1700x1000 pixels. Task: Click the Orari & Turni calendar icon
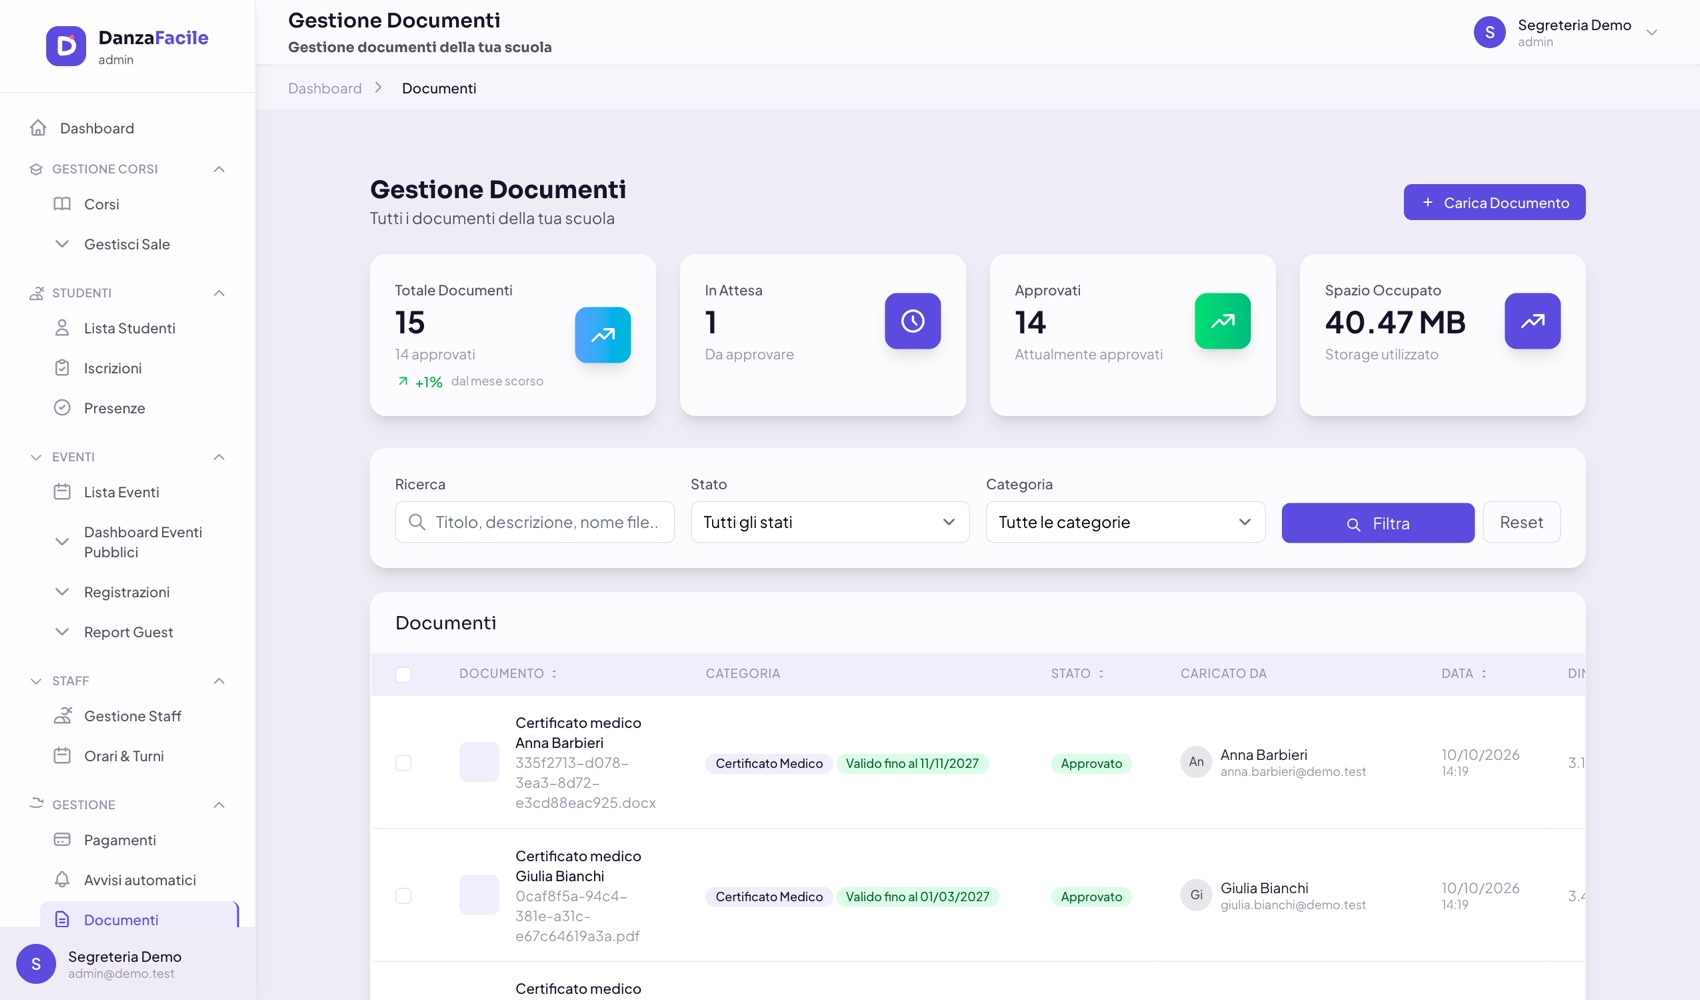pyautogui.click(x=62, y=756)
